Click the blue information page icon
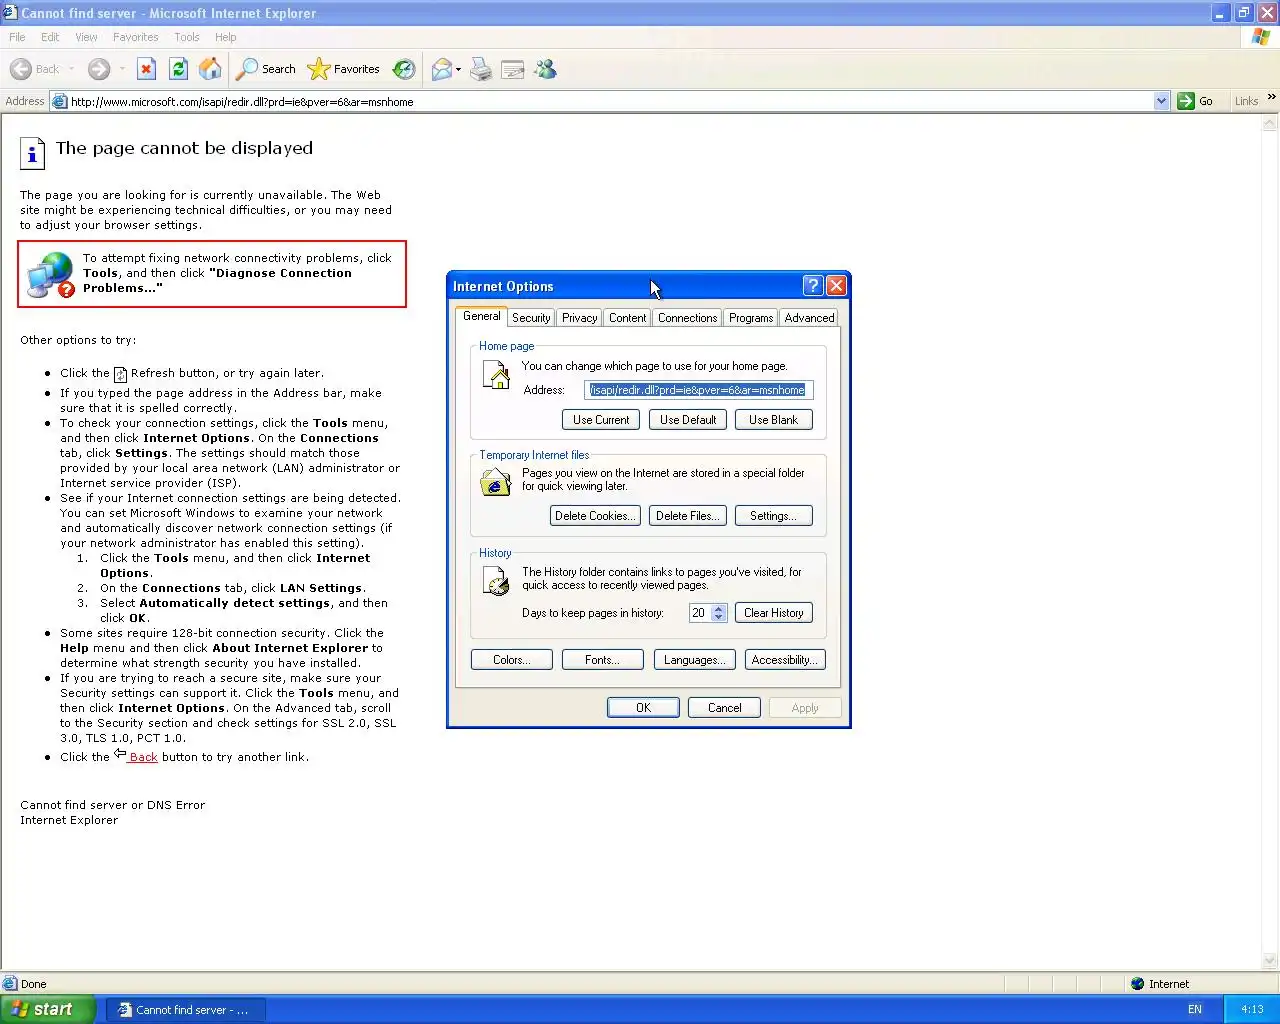The width and height of the screenshot is (1280, 1024). [x=33, y=153]
